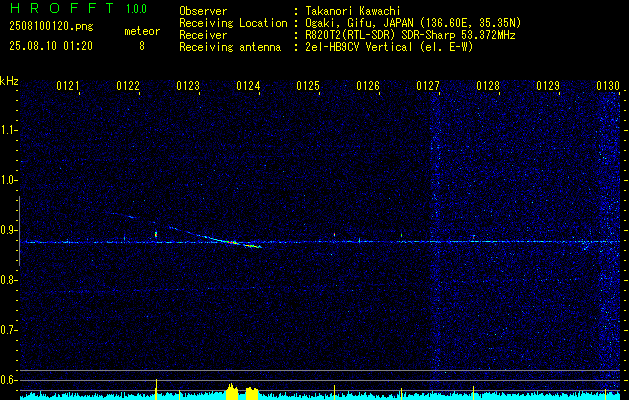Click the Observer field label
The image size is (629, 400).
[x=203, y=11]
